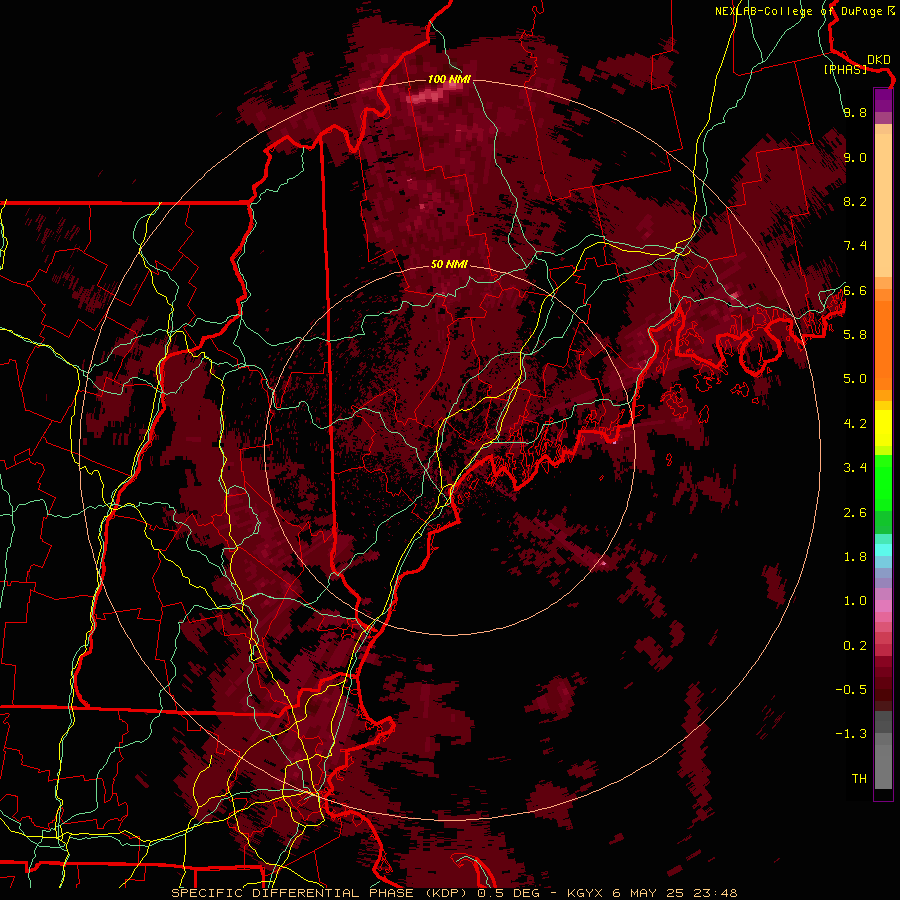Click the 100 NMI range ring label
This screenshot has width=900, height=900.
pos(449,79)
